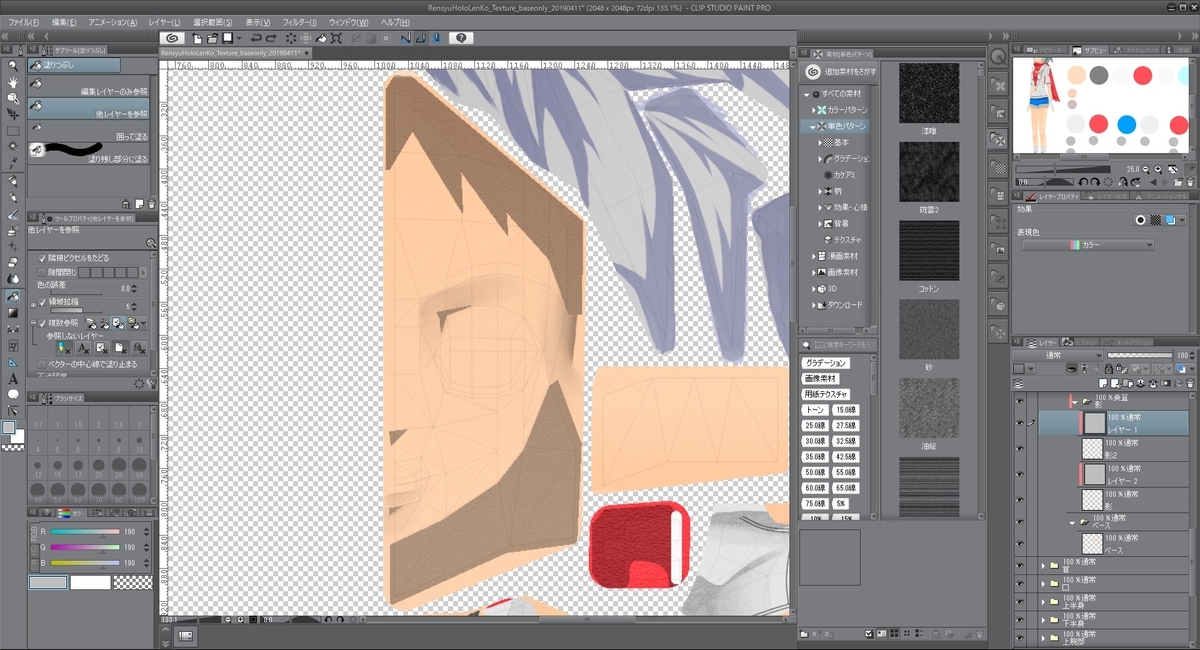
Task: Open layer blend mode 通常 dropdown
Action: point(1057,355)
